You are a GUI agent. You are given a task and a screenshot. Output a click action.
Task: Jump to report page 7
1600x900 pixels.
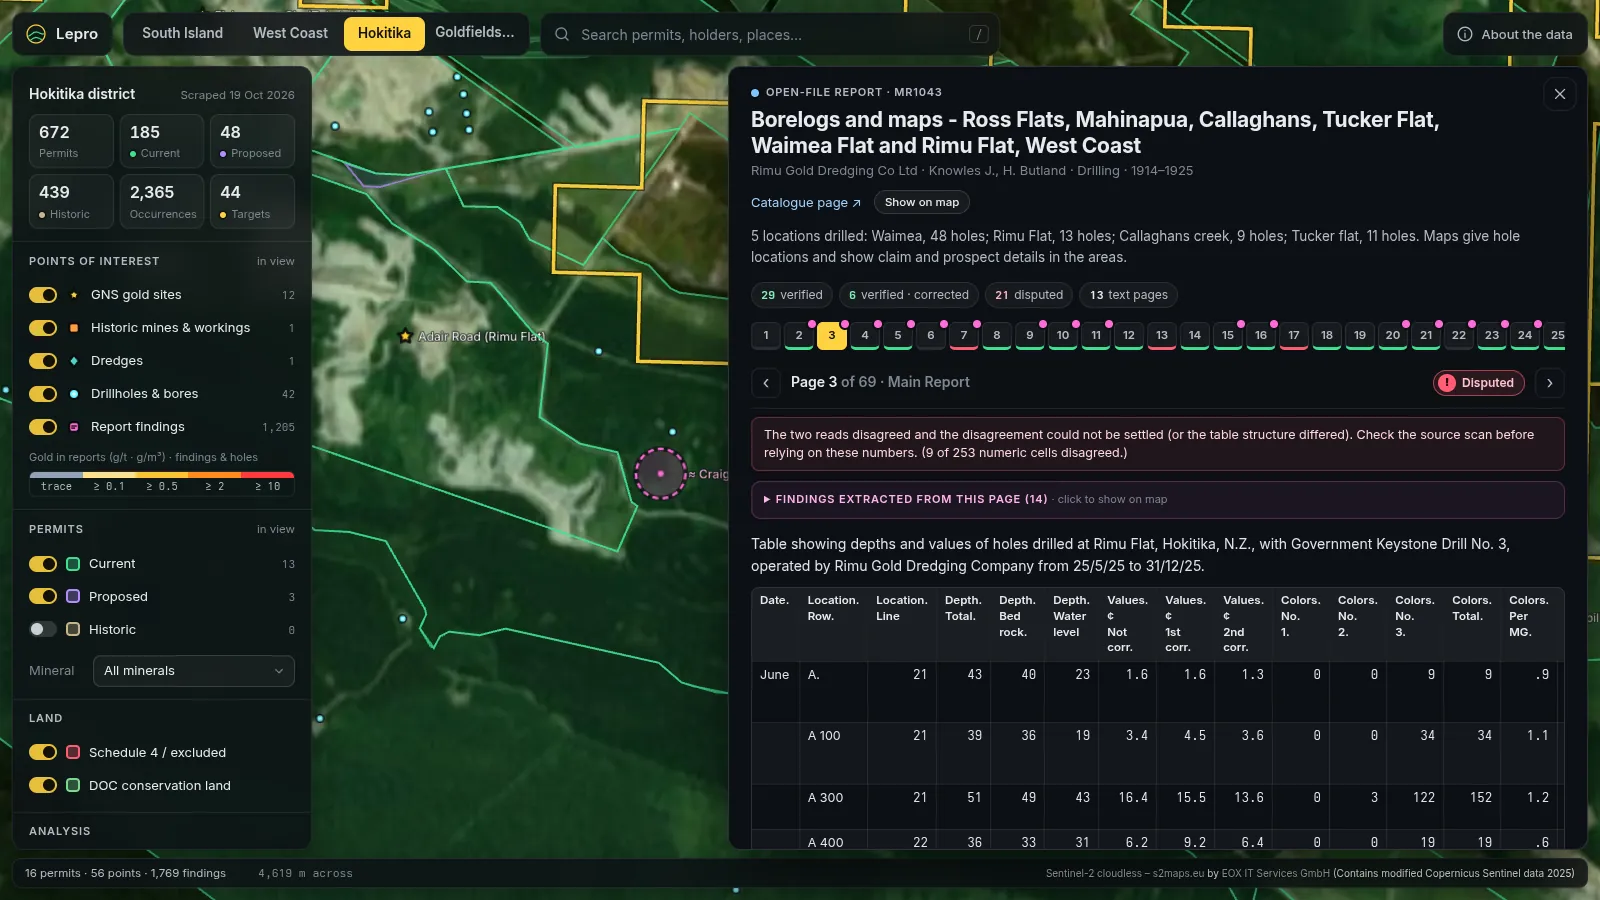pyautogui.click(x=964, y=336)
